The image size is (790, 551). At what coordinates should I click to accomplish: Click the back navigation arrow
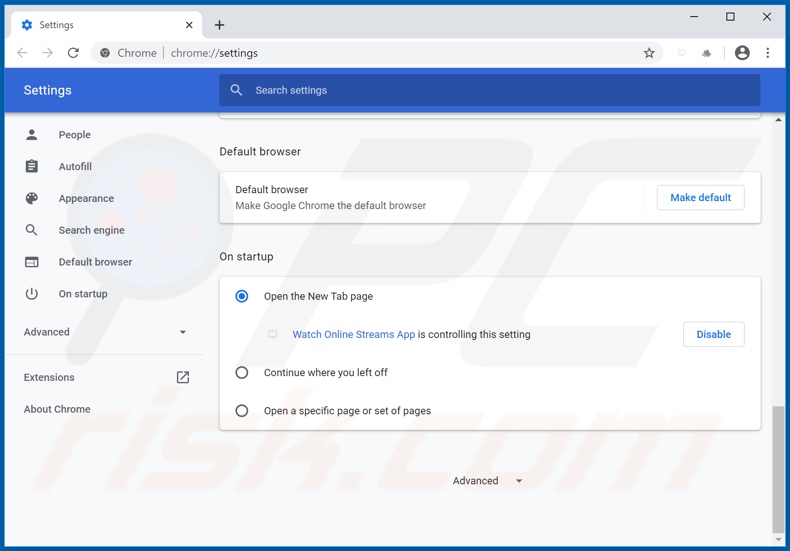click(22, 53)
